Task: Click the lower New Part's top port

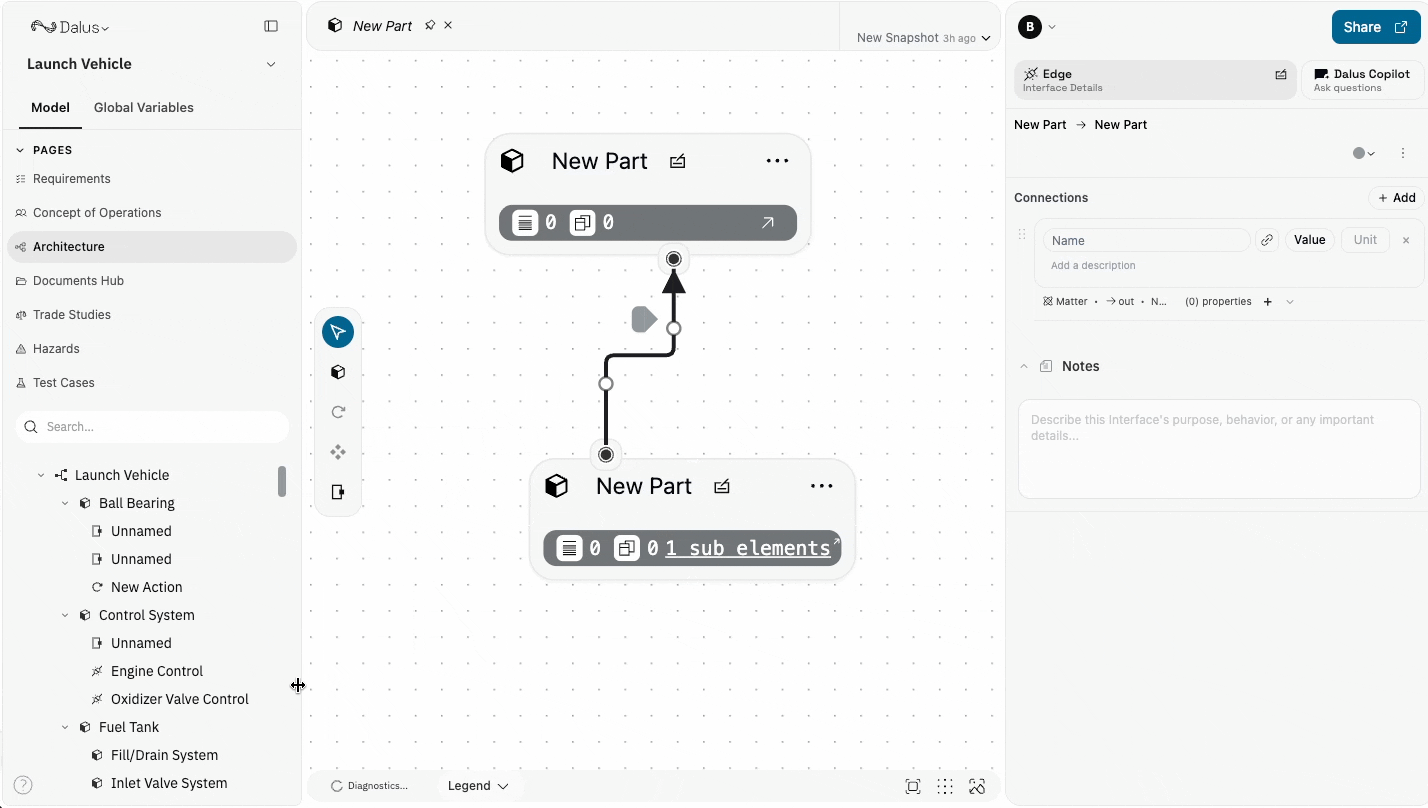Action: (606, 455)
